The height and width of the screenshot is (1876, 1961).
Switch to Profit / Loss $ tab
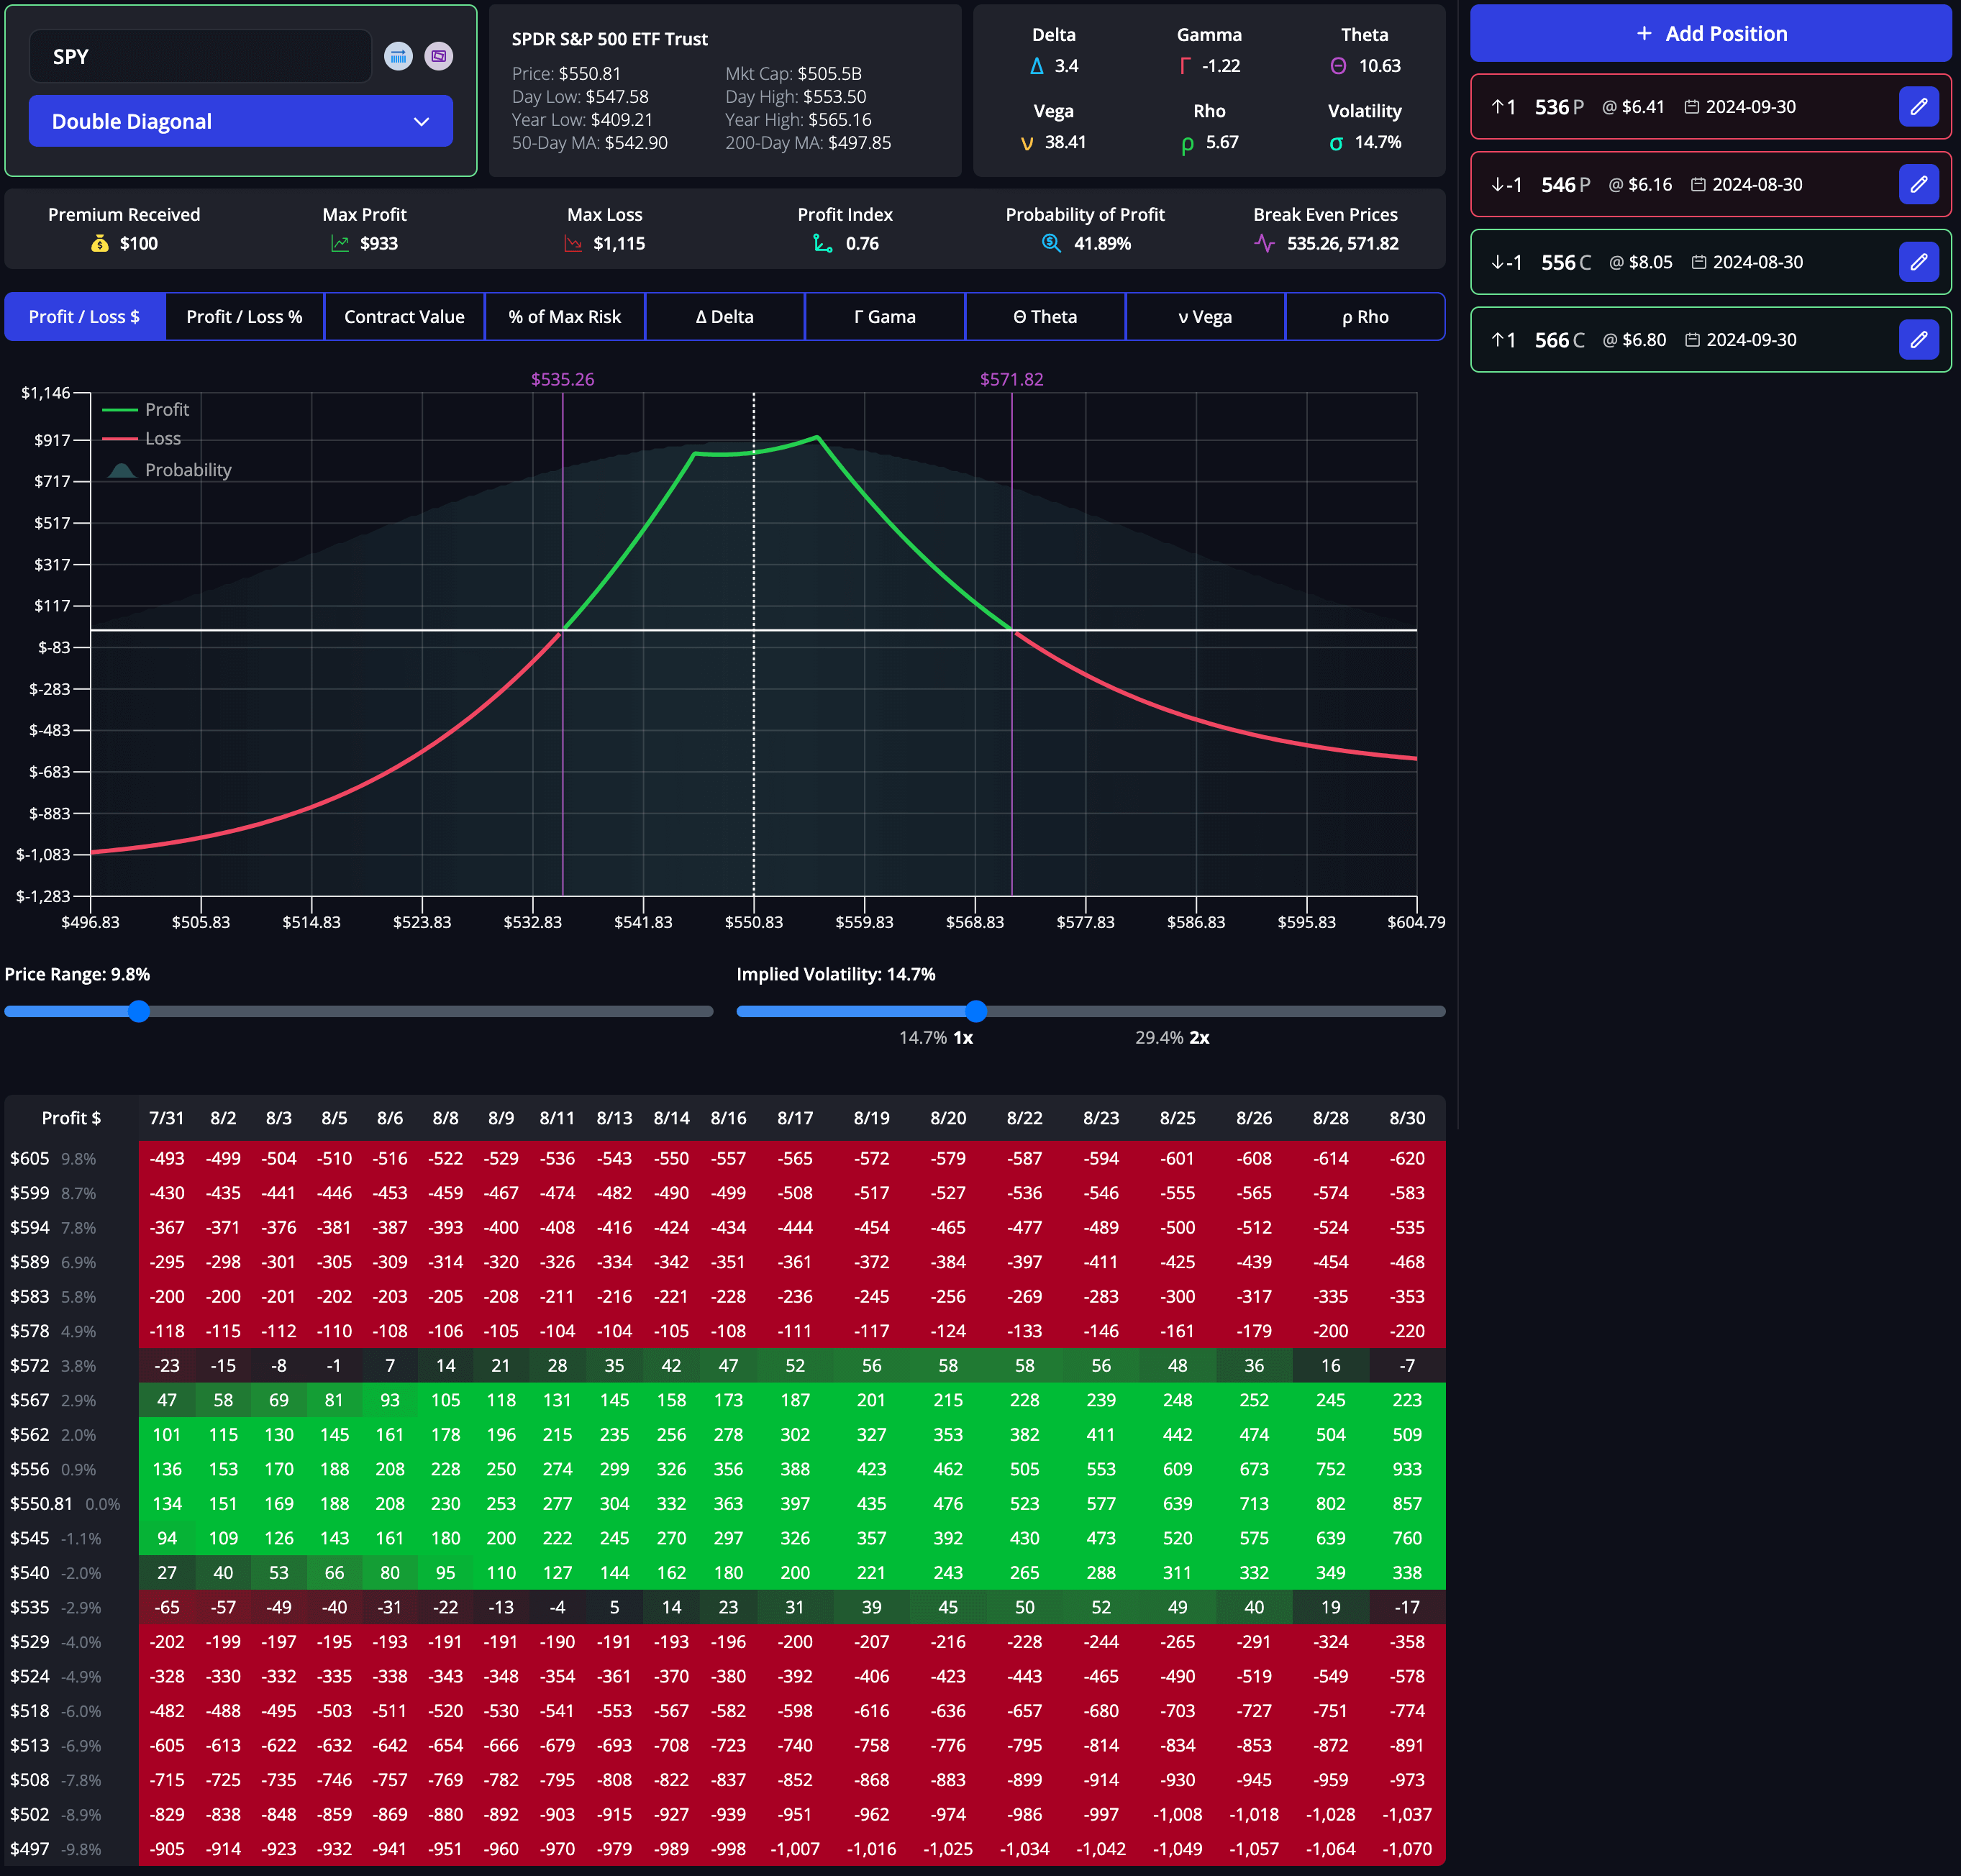tap(84, 316)
